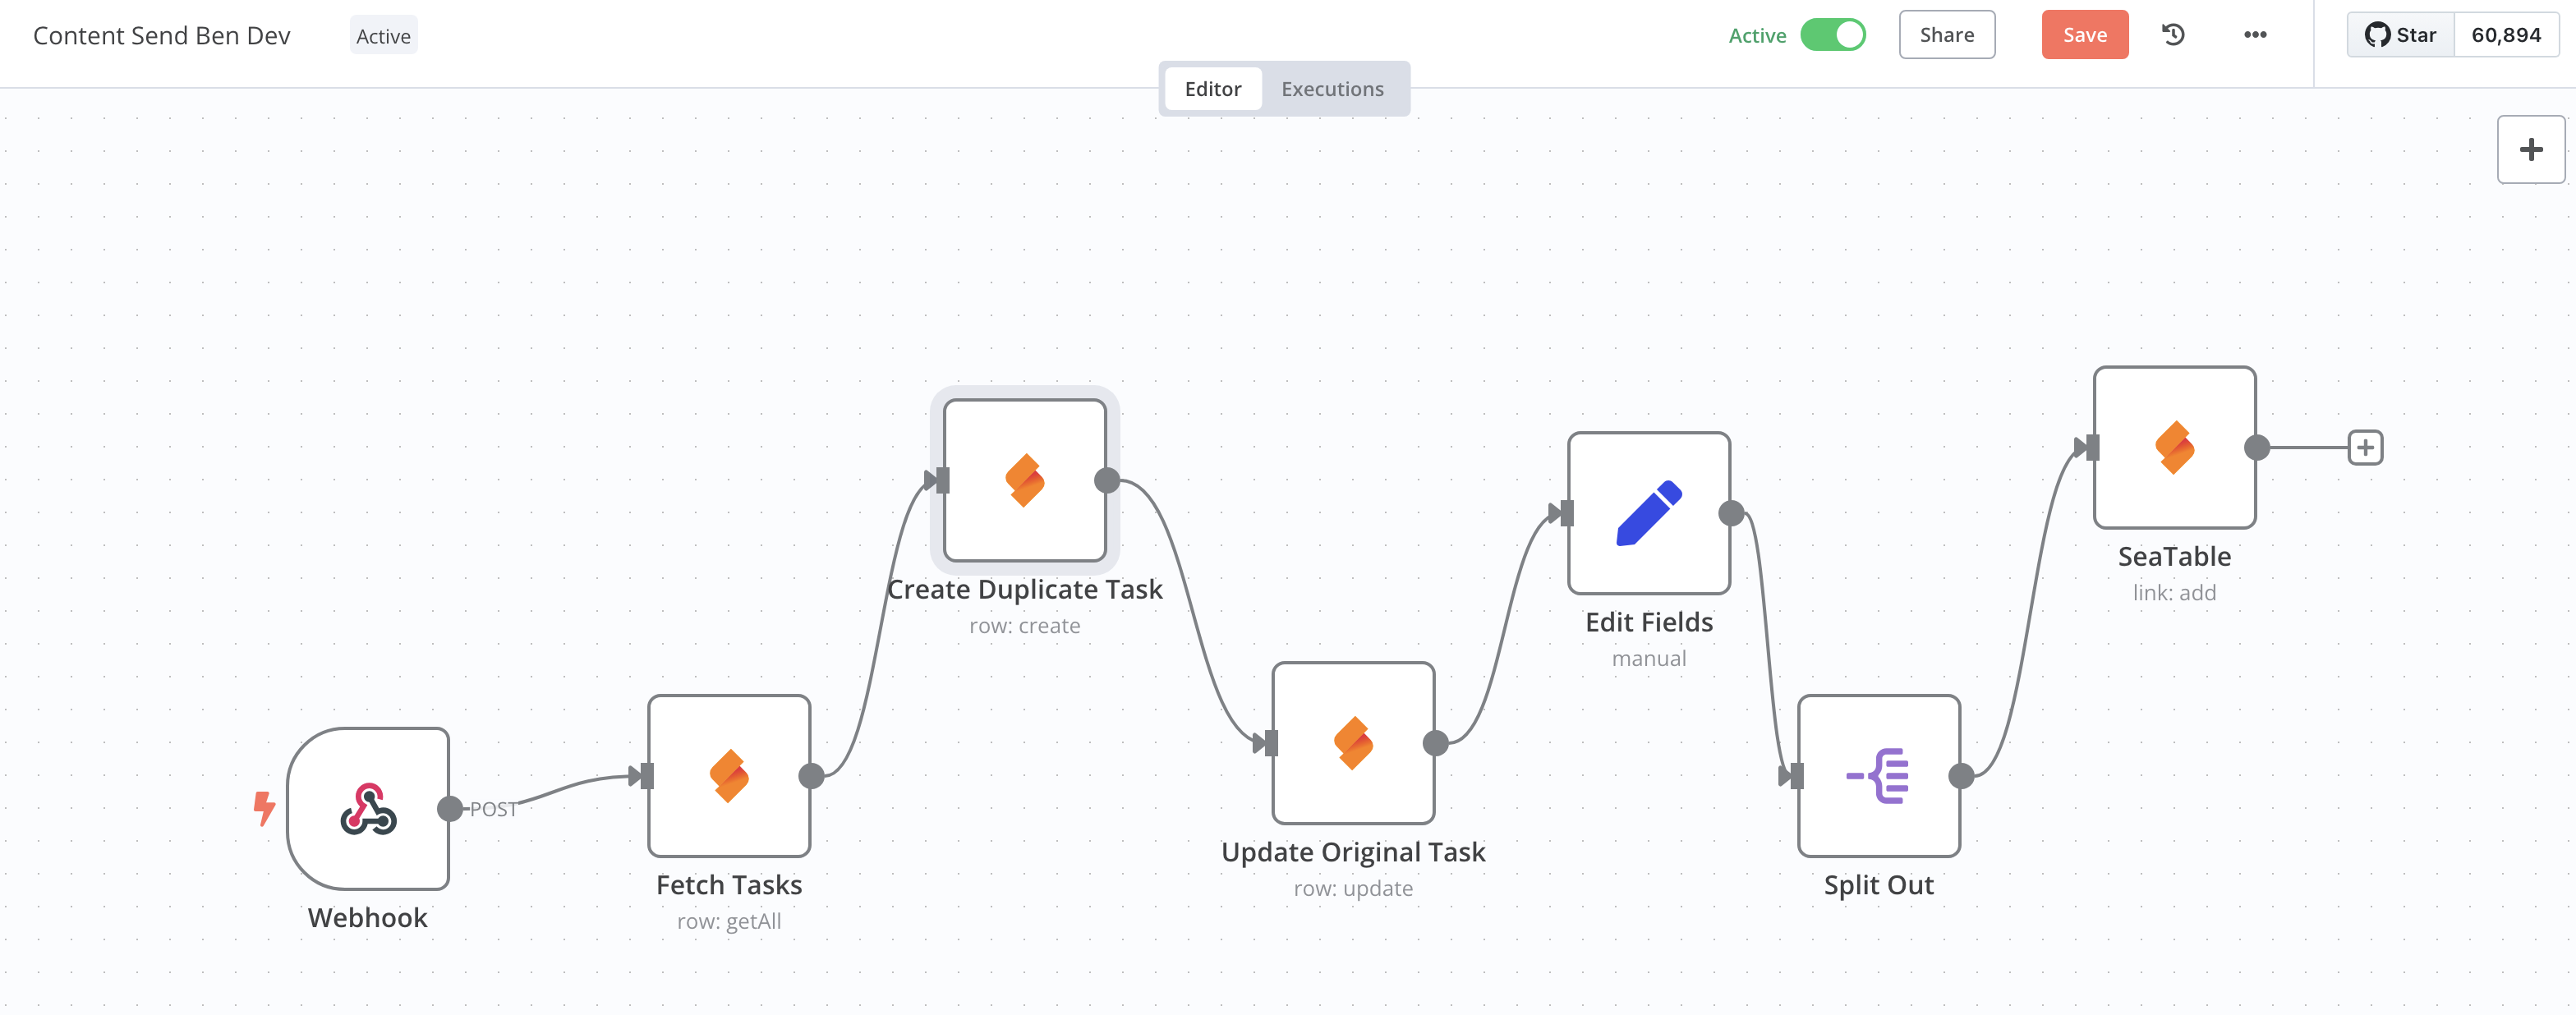Image resolution: width=2576 pixels, height=1015 pixels.
Task: Open the Create Duplicate Task node
Action: (1024, 480)
